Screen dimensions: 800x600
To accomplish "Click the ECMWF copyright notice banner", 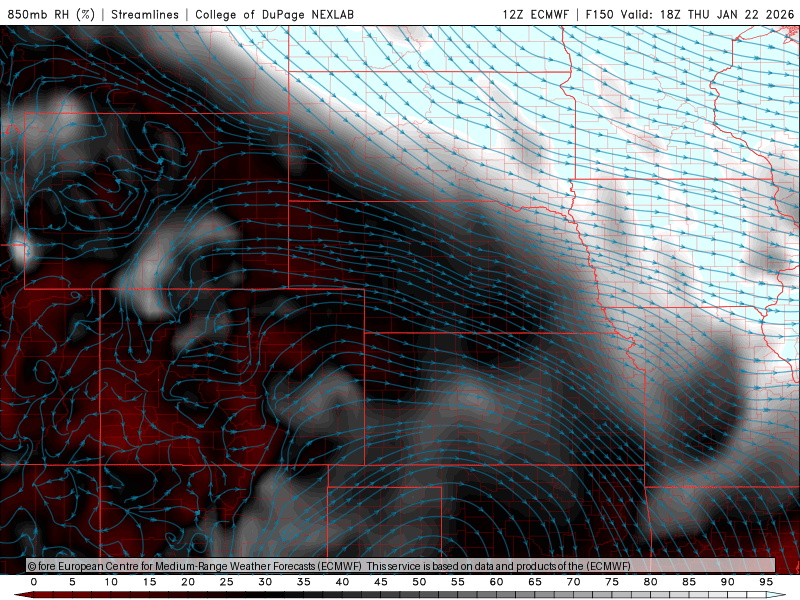I will click(401, 566).
